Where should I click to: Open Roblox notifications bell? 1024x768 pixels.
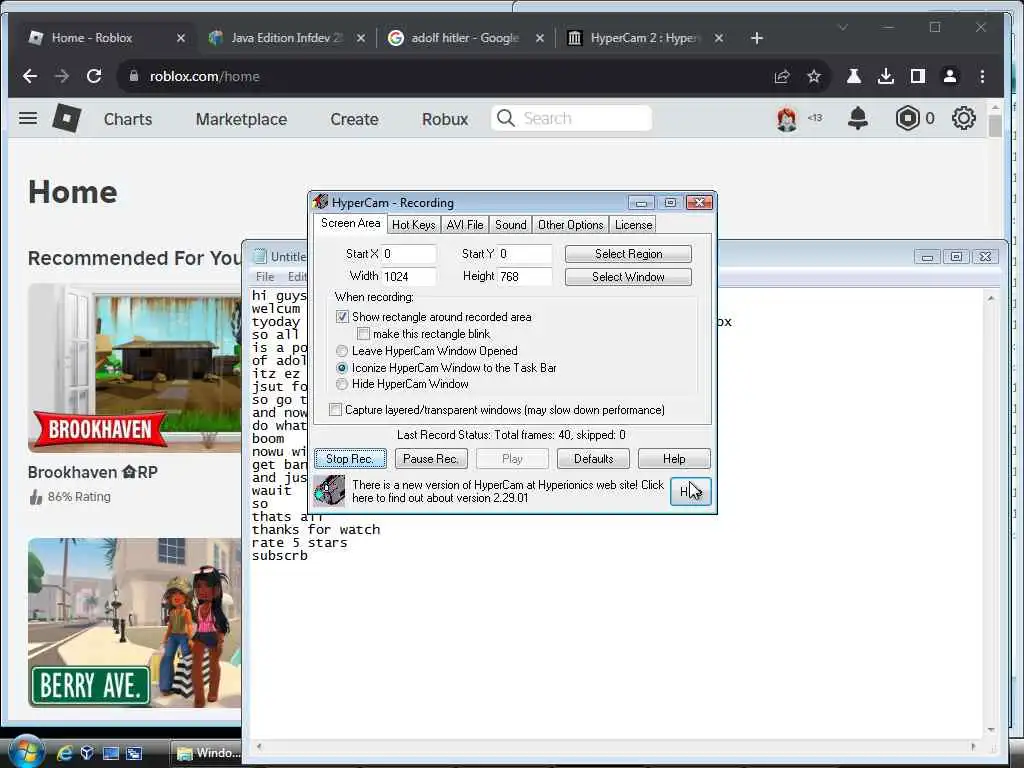[x=857, y=118]
